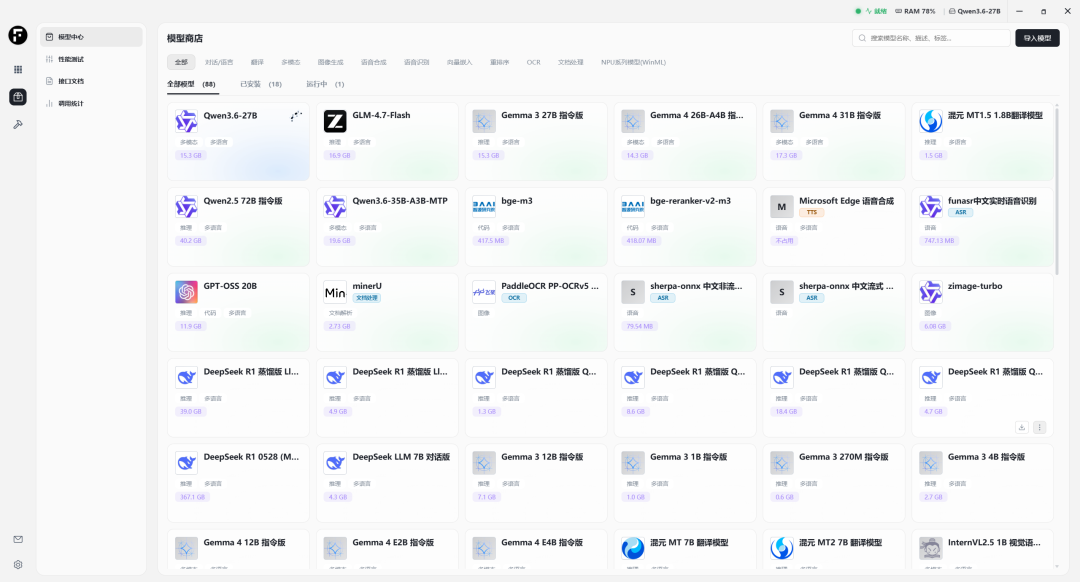Switch to the 运行中 (1) tab
The image size is (1080, 582).
coord(325,84)
